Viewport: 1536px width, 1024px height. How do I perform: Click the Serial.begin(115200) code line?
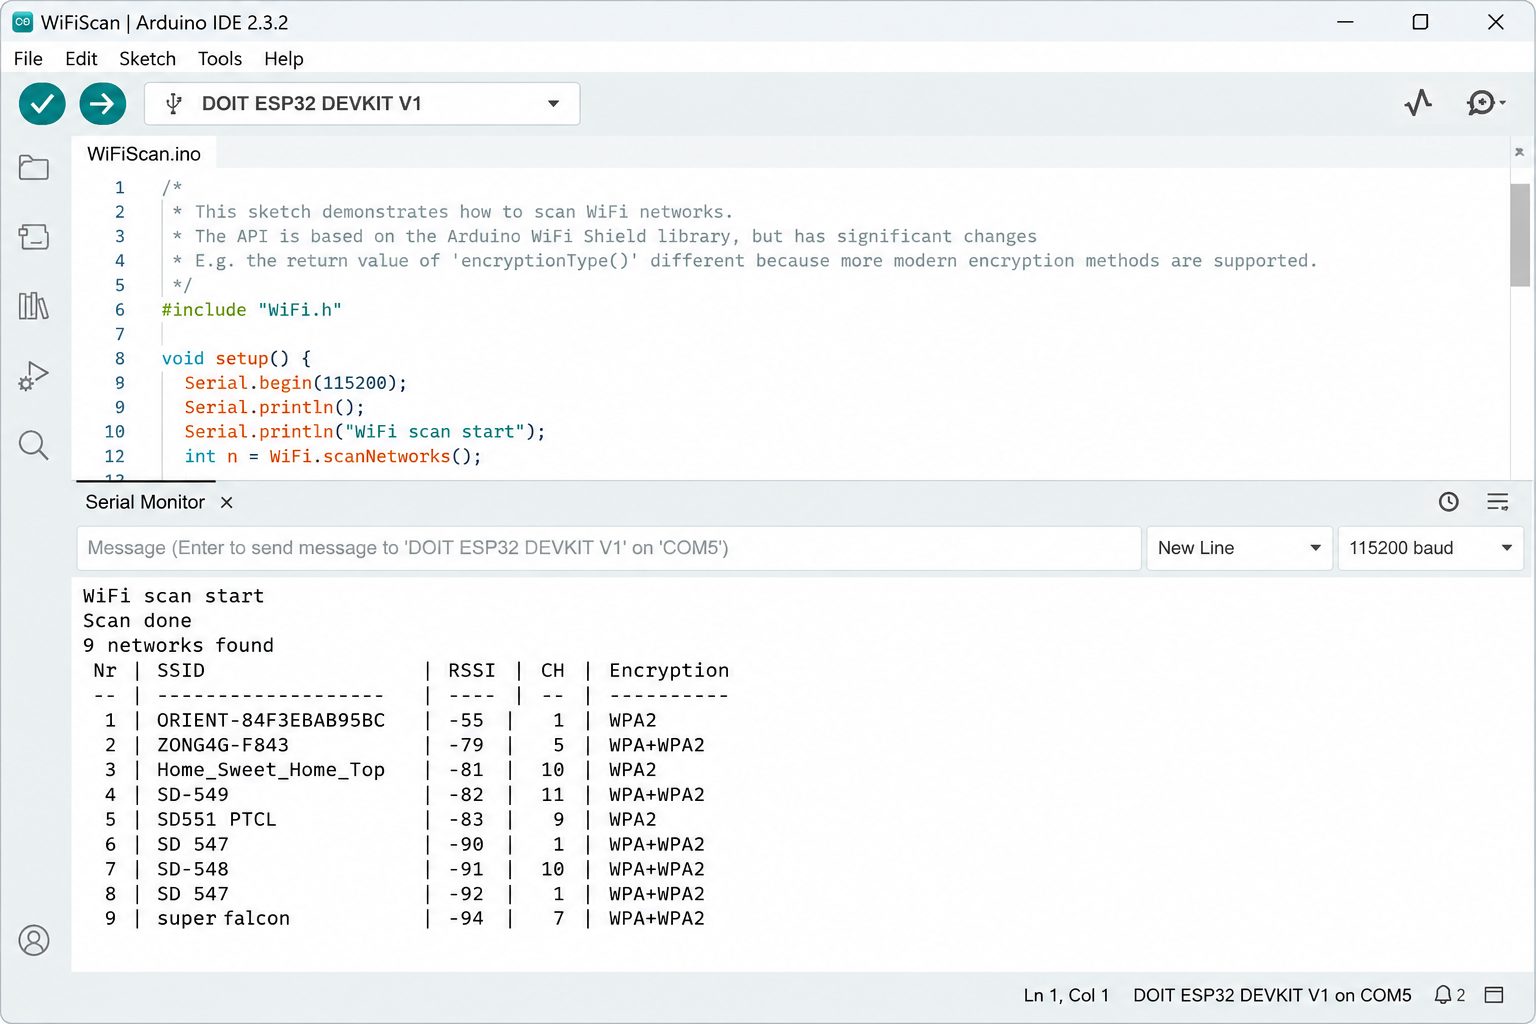point(295,383)
